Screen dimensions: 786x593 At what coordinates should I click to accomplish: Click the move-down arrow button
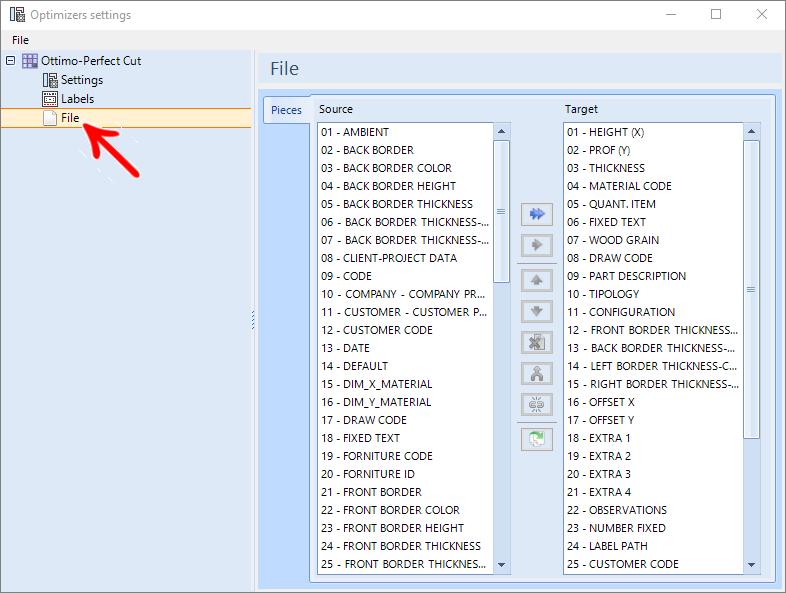tap(537, 311)
